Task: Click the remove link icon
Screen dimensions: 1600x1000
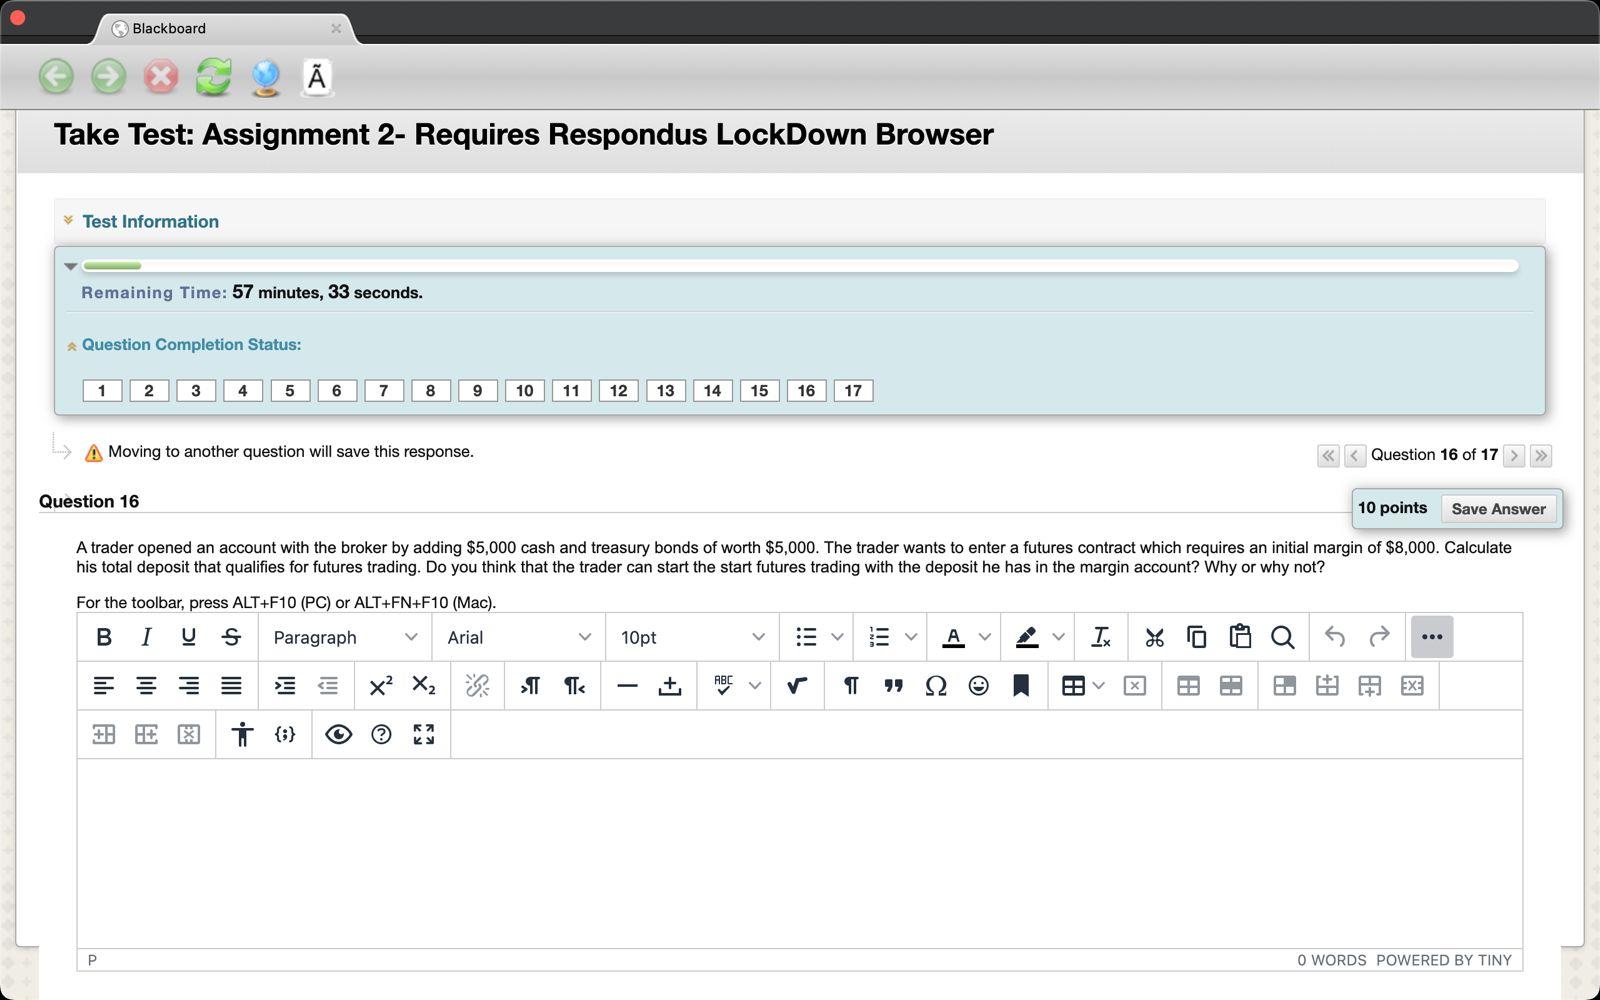Action: (477, 686)
